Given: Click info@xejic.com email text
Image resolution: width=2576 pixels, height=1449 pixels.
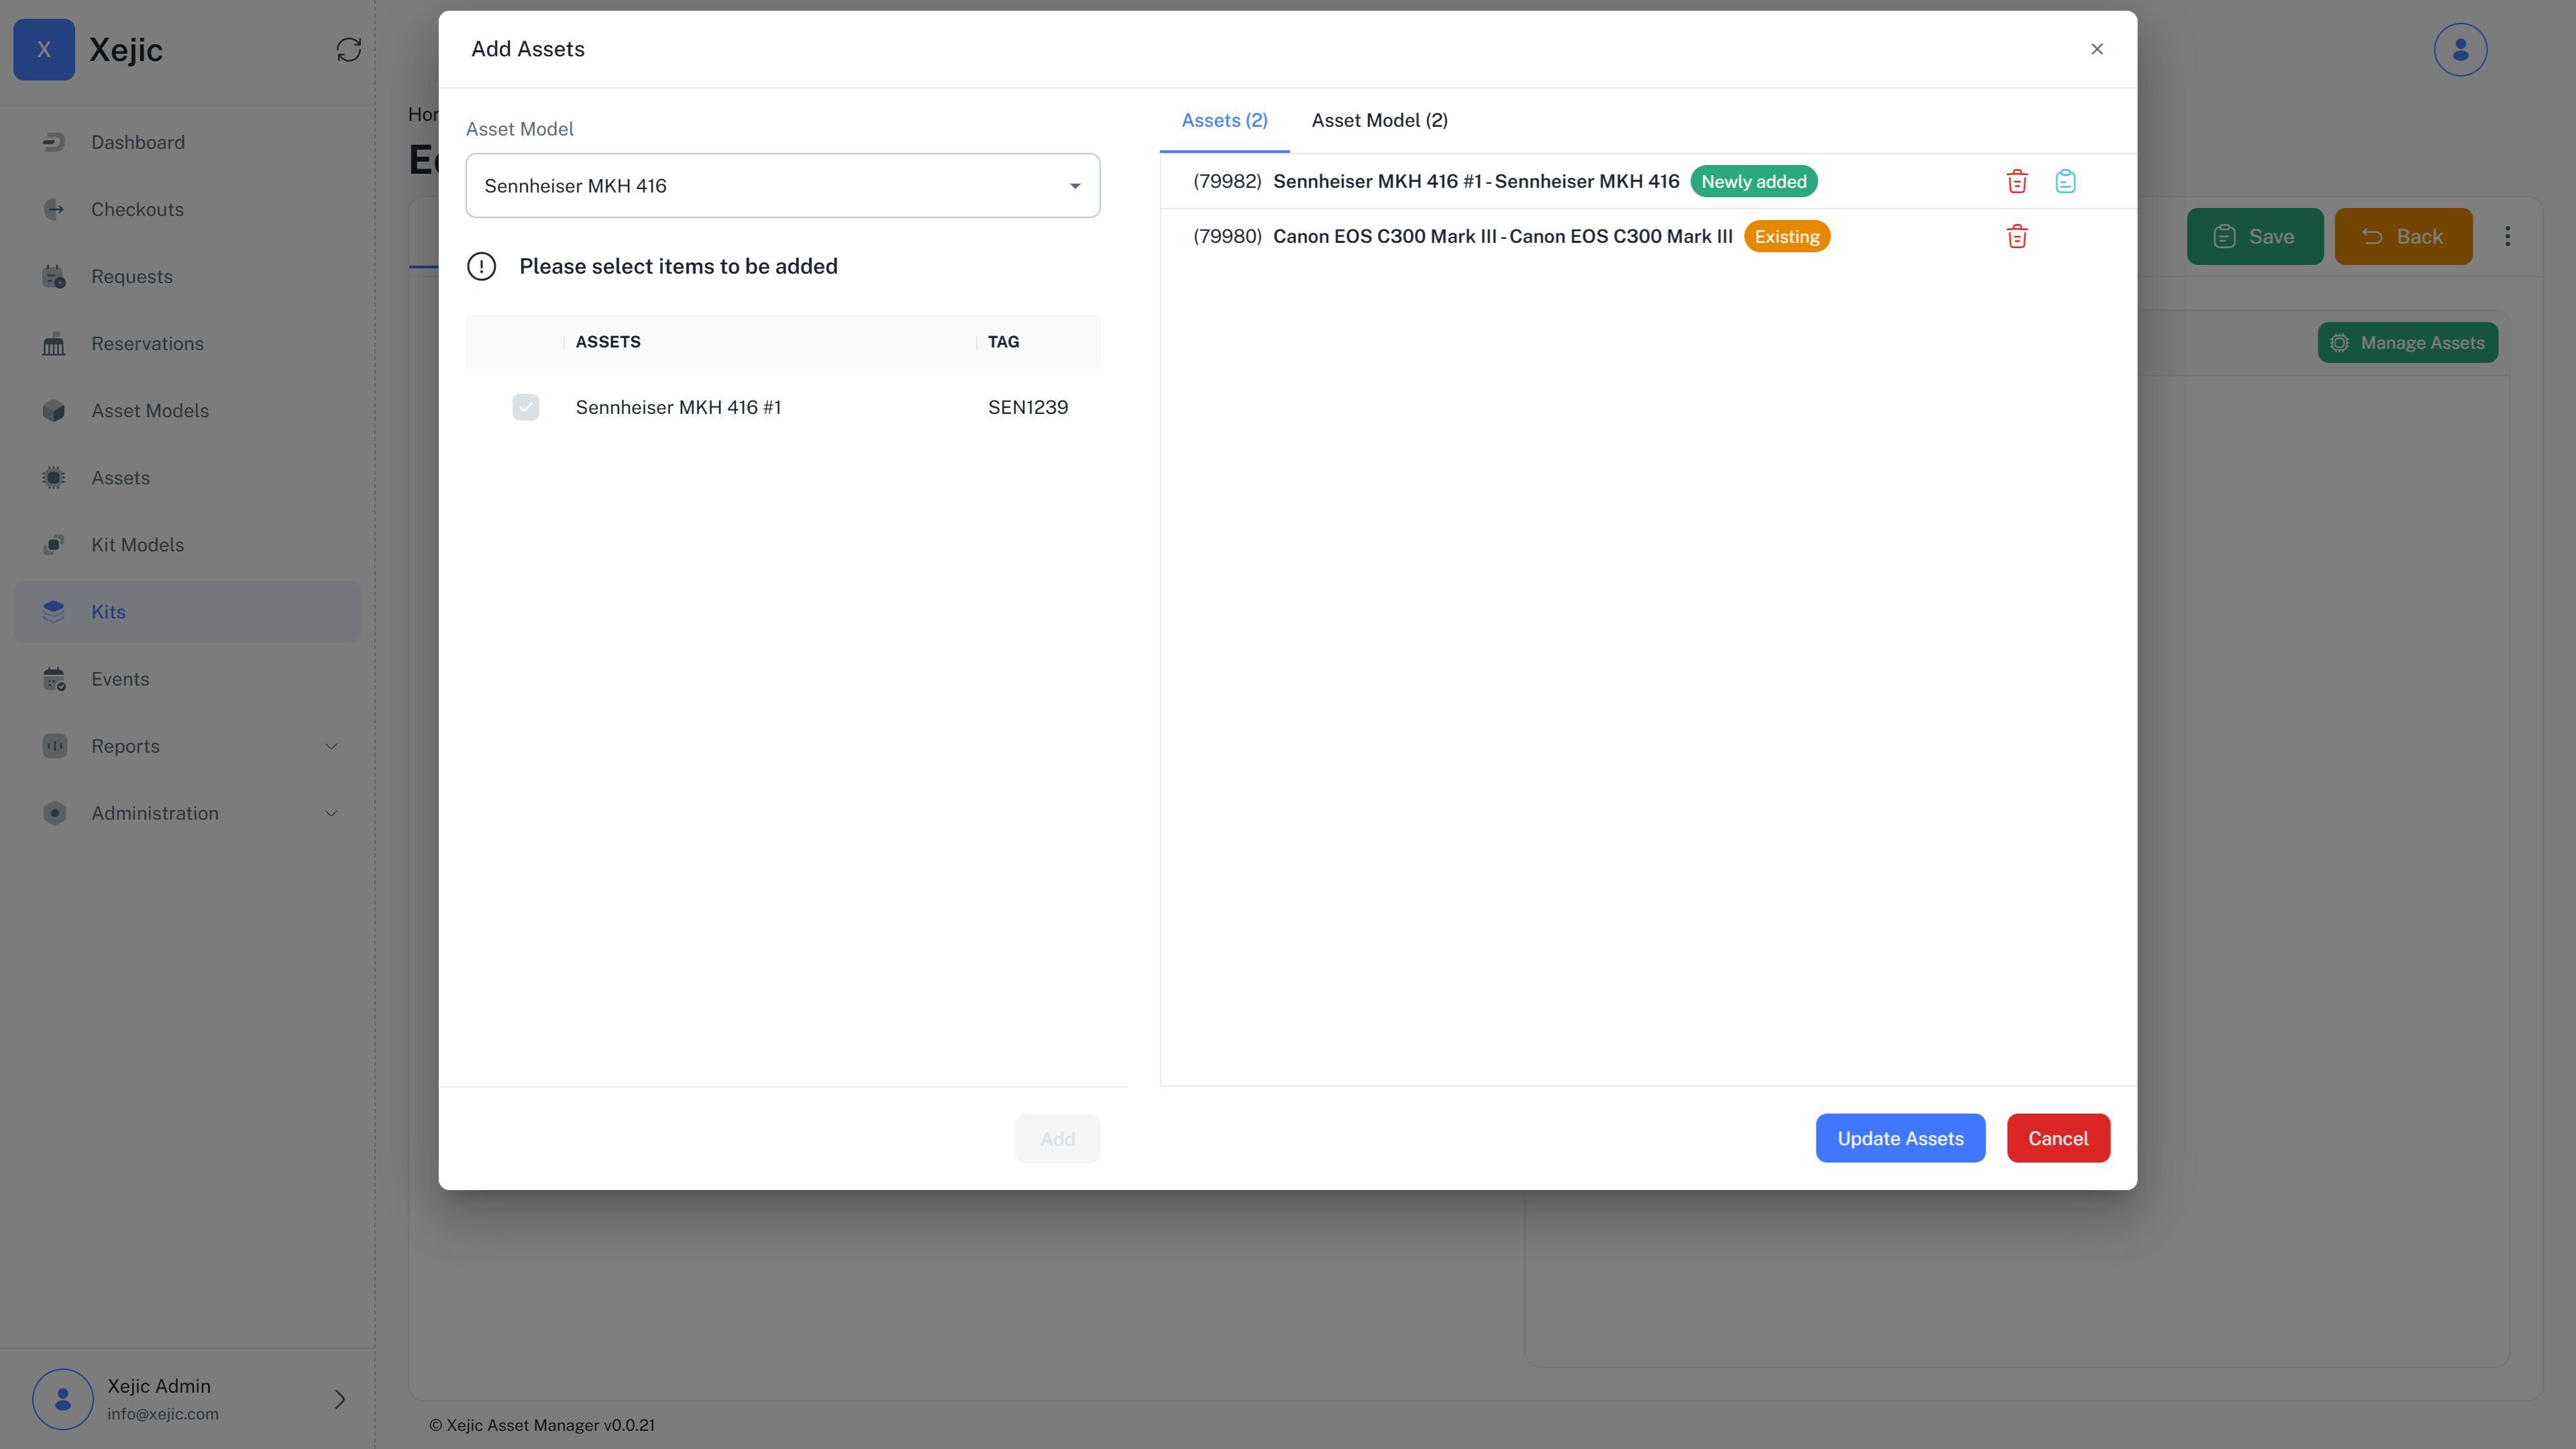Looking at the screenshot, I should [163, 1413].
